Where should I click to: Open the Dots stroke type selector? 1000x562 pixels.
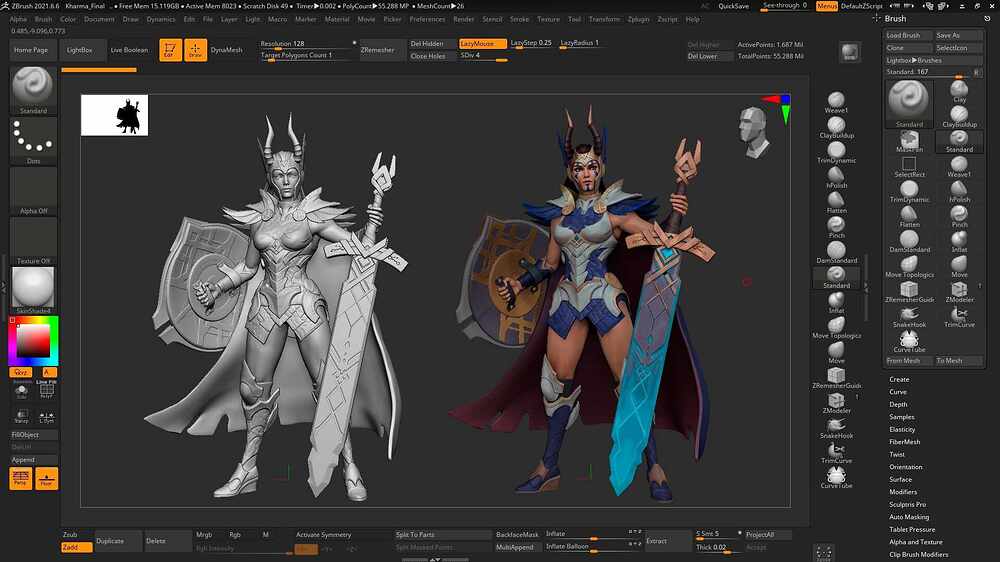pos(33,141)
